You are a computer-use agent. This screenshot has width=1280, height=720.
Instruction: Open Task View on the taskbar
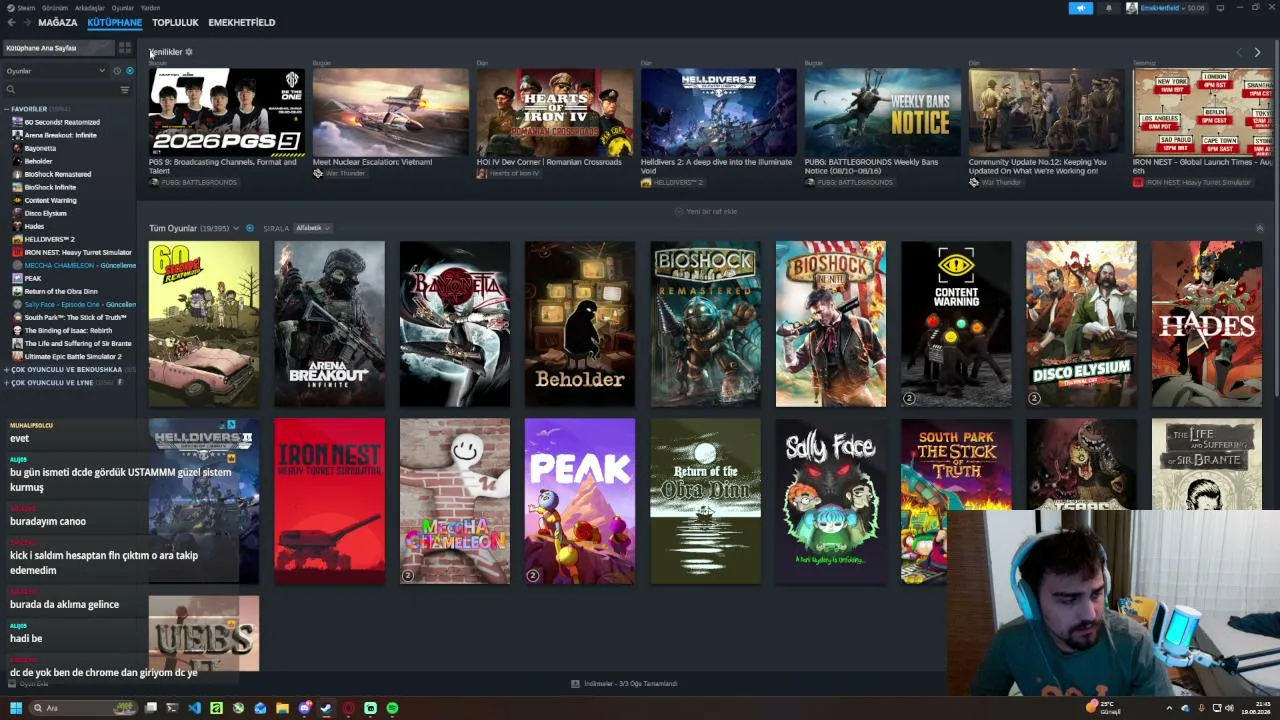(150, 708)
